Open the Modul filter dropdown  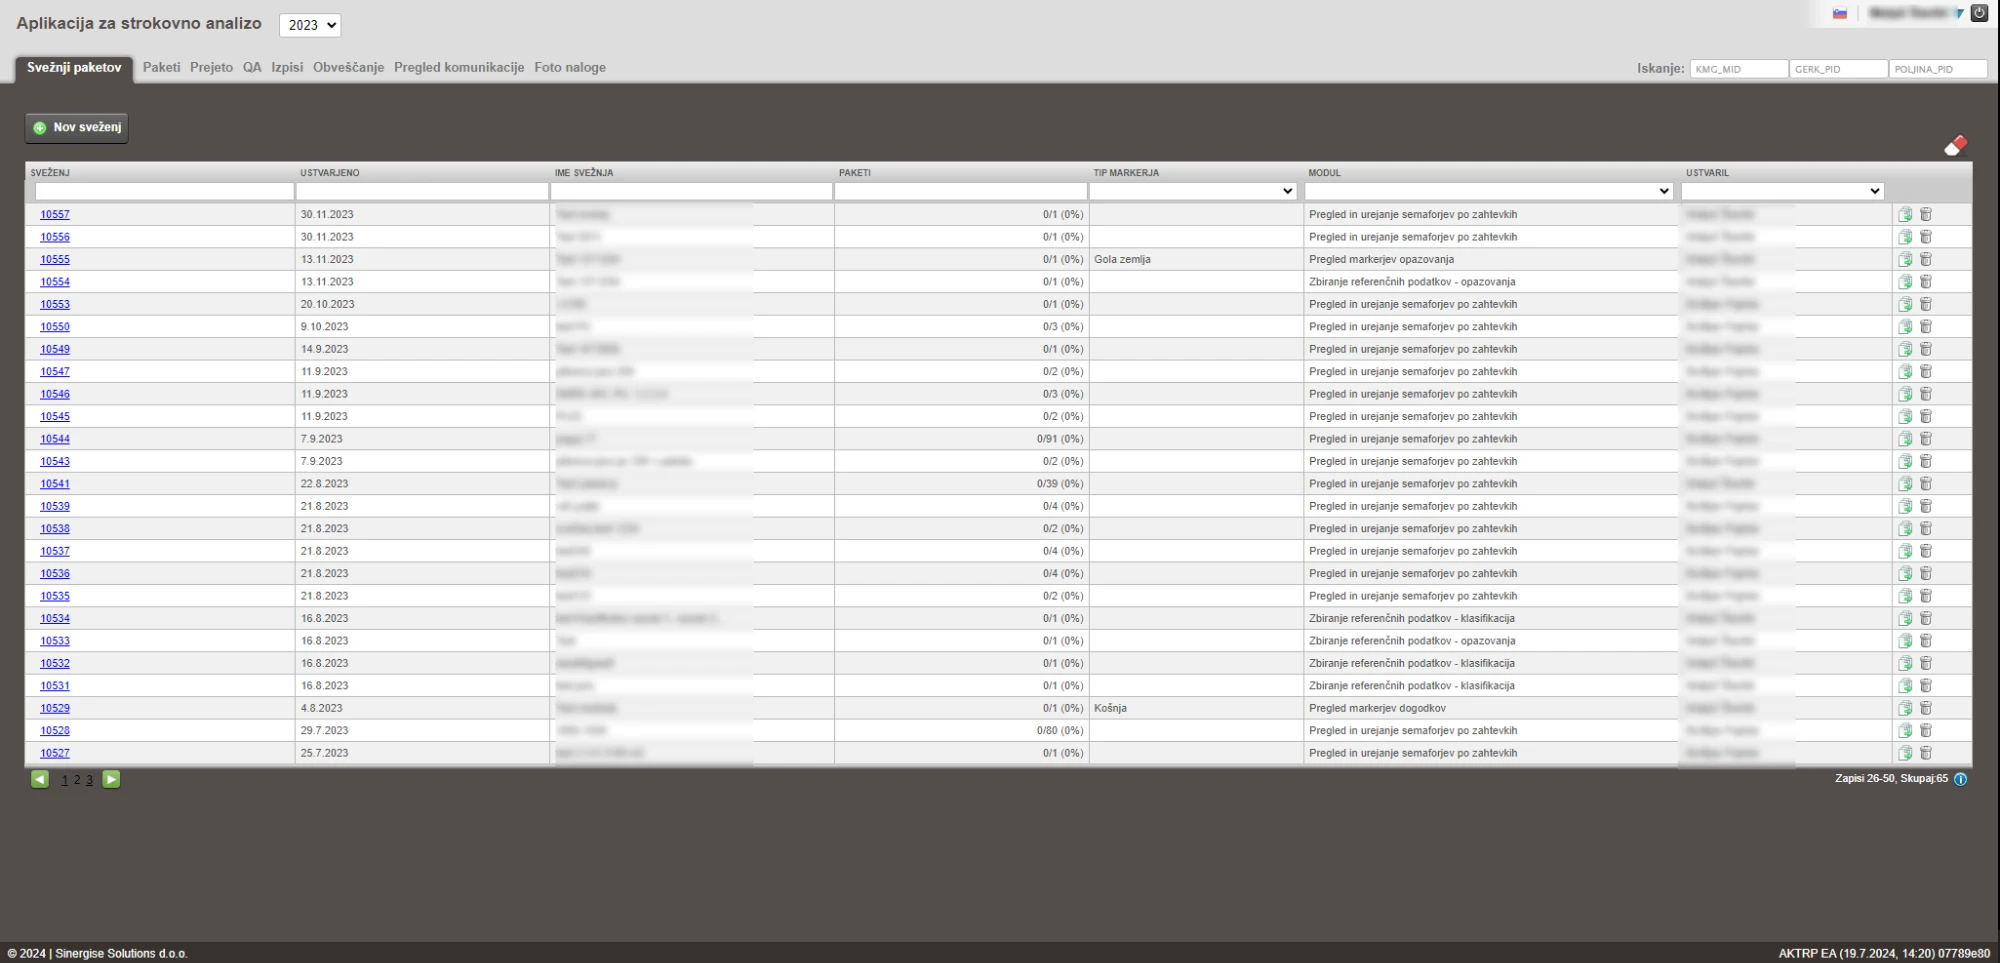point(1488,191)
